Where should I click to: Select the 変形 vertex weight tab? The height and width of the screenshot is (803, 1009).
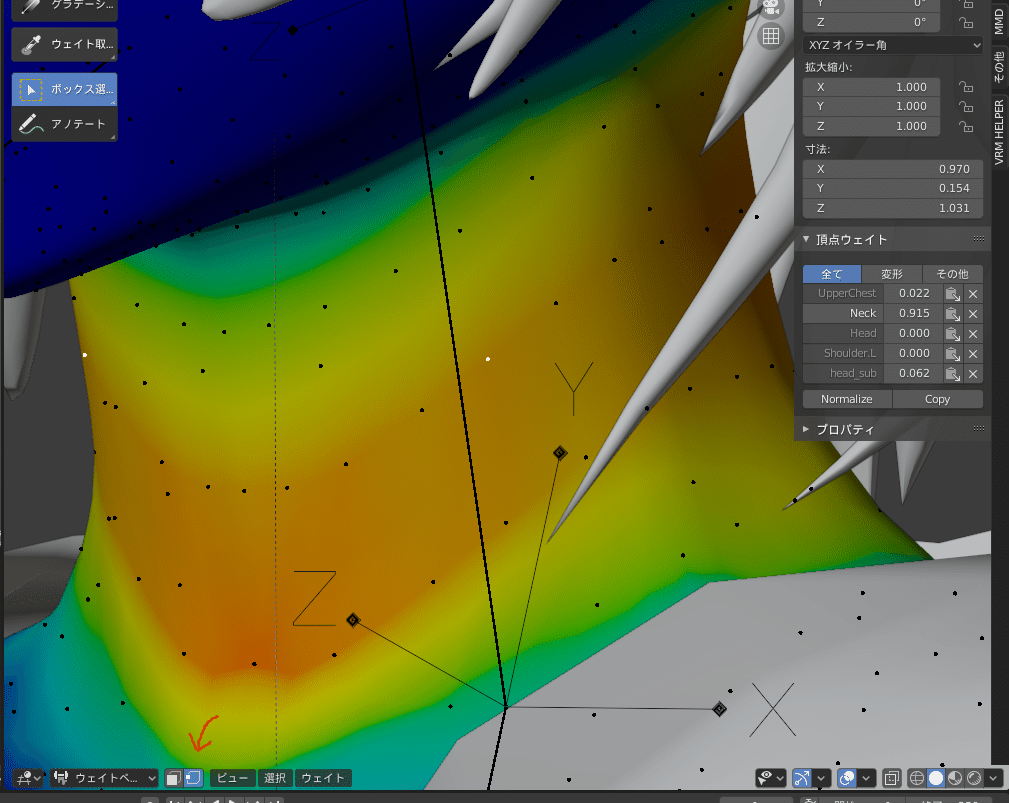coord(892,274)
